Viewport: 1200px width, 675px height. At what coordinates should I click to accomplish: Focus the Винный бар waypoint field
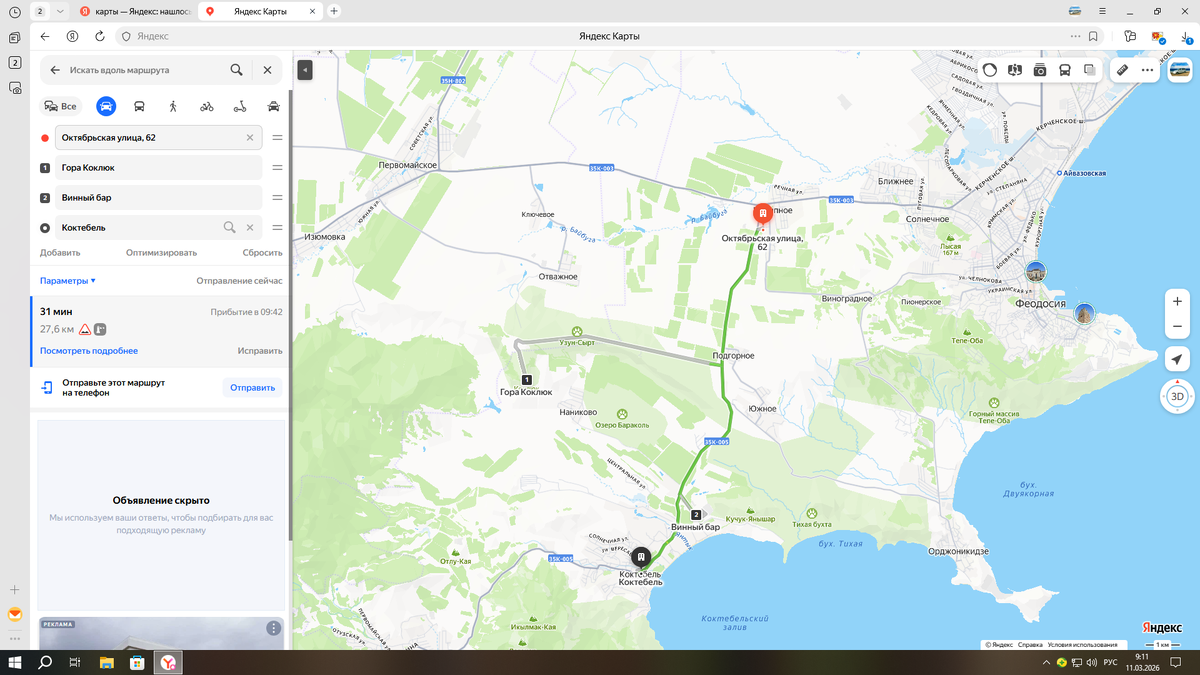tap(159, 198)
